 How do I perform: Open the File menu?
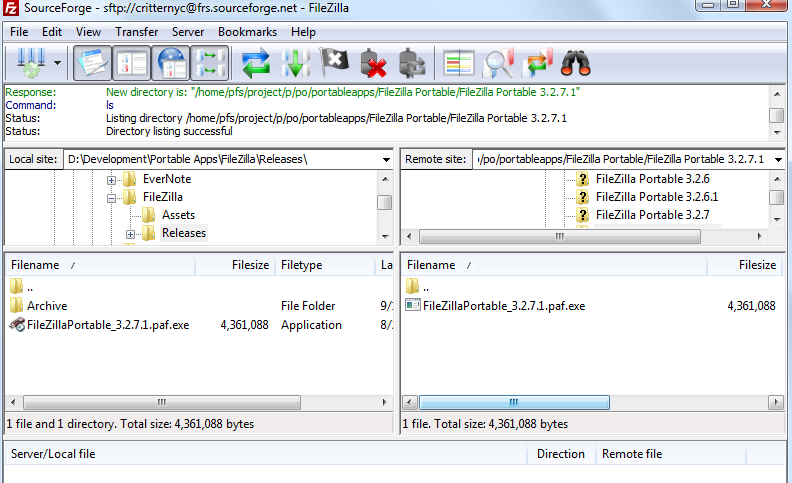19,32
